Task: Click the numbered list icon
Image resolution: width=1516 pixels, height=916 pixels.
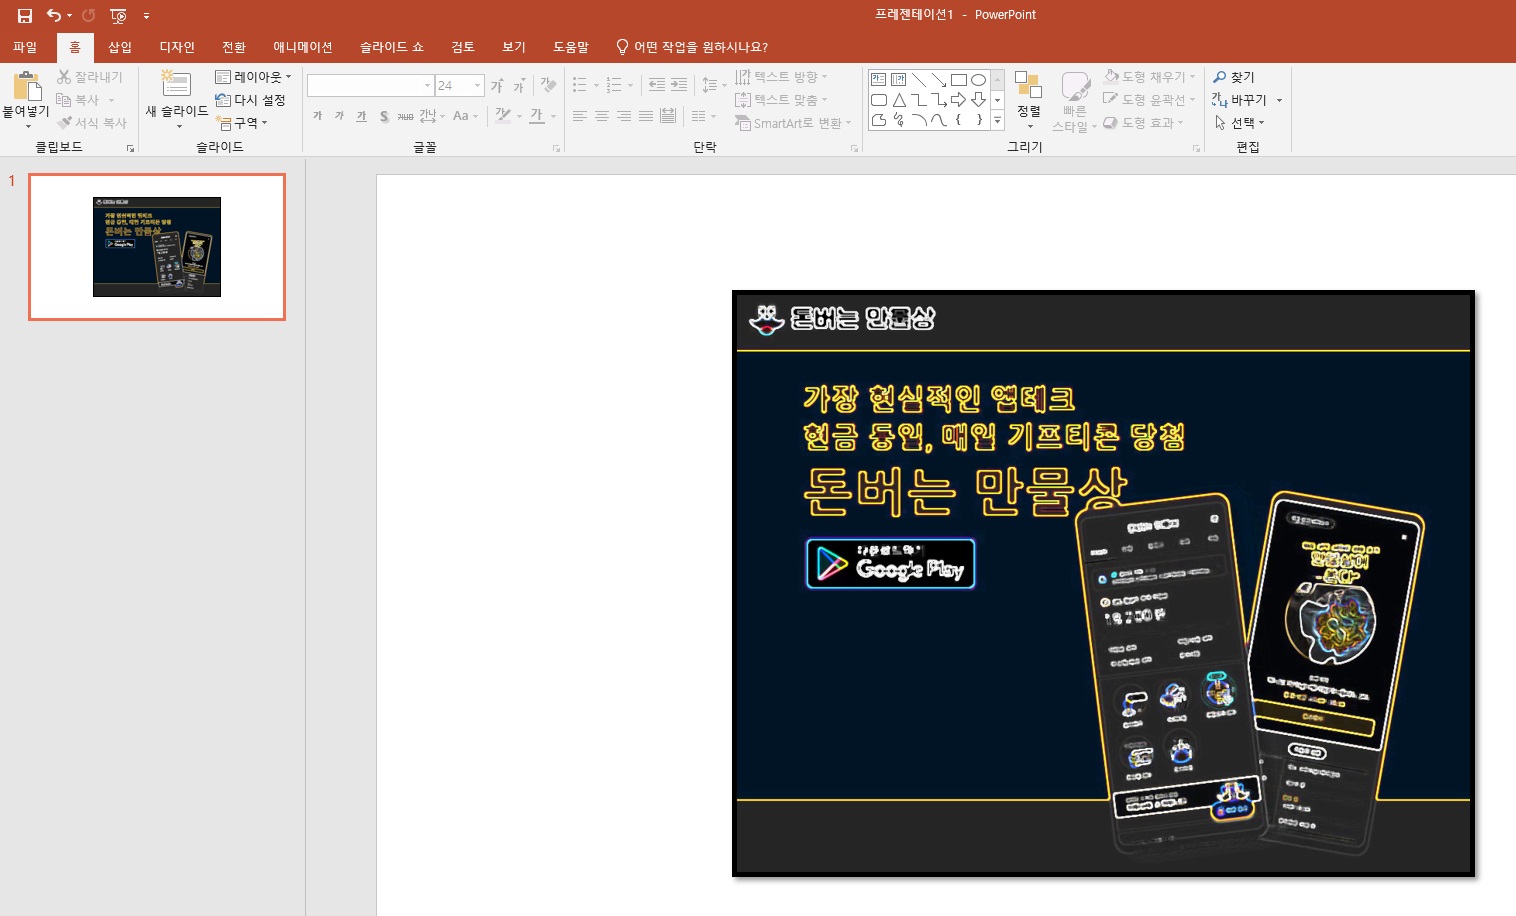Action: click(x=614, y=86)
